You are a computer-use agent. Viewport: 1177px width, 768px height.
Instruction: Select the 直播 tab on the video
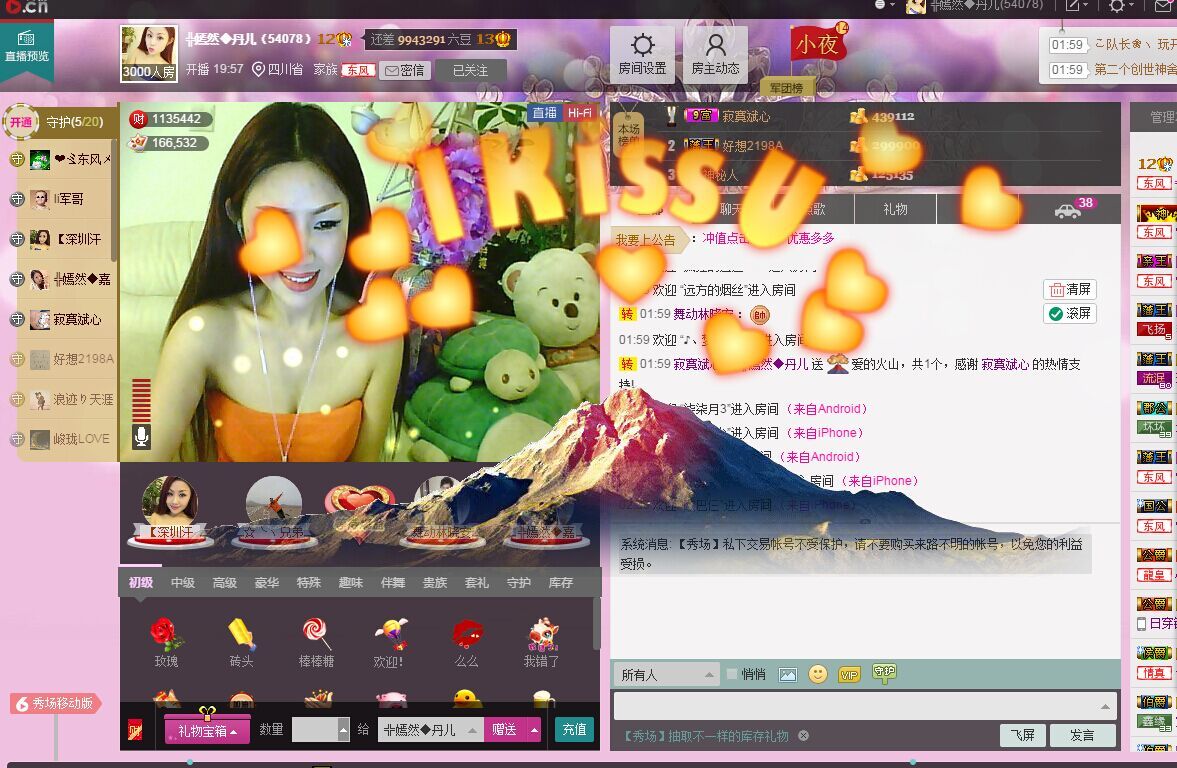click(545, 113)
